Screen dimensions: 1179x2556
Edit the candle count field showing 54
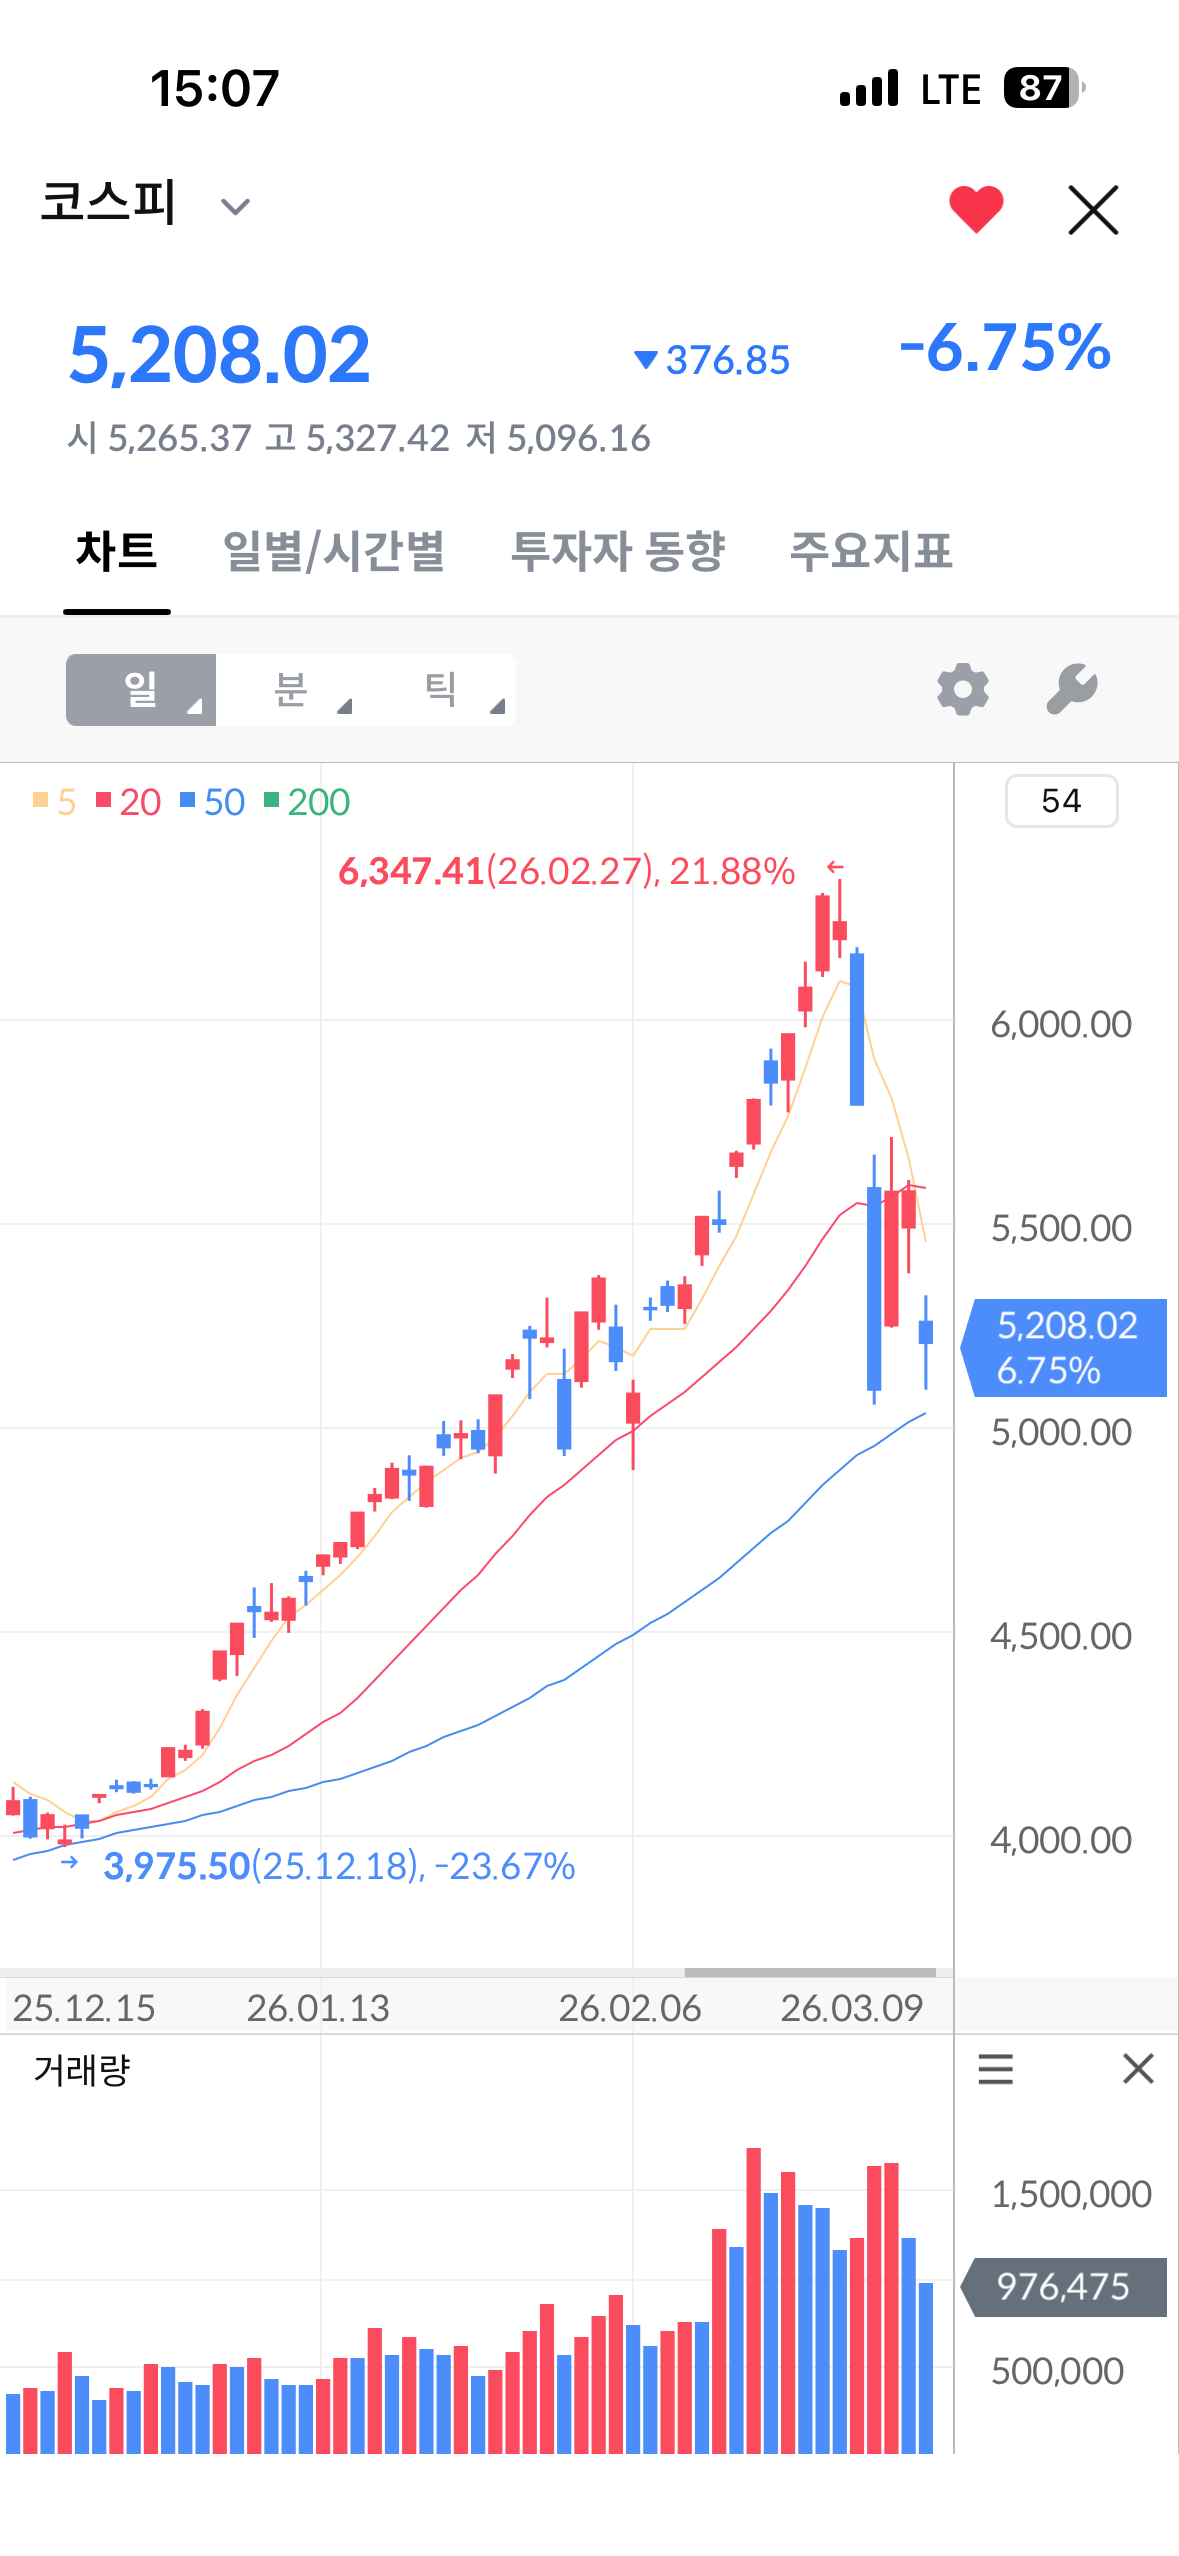click(1061, 801)
